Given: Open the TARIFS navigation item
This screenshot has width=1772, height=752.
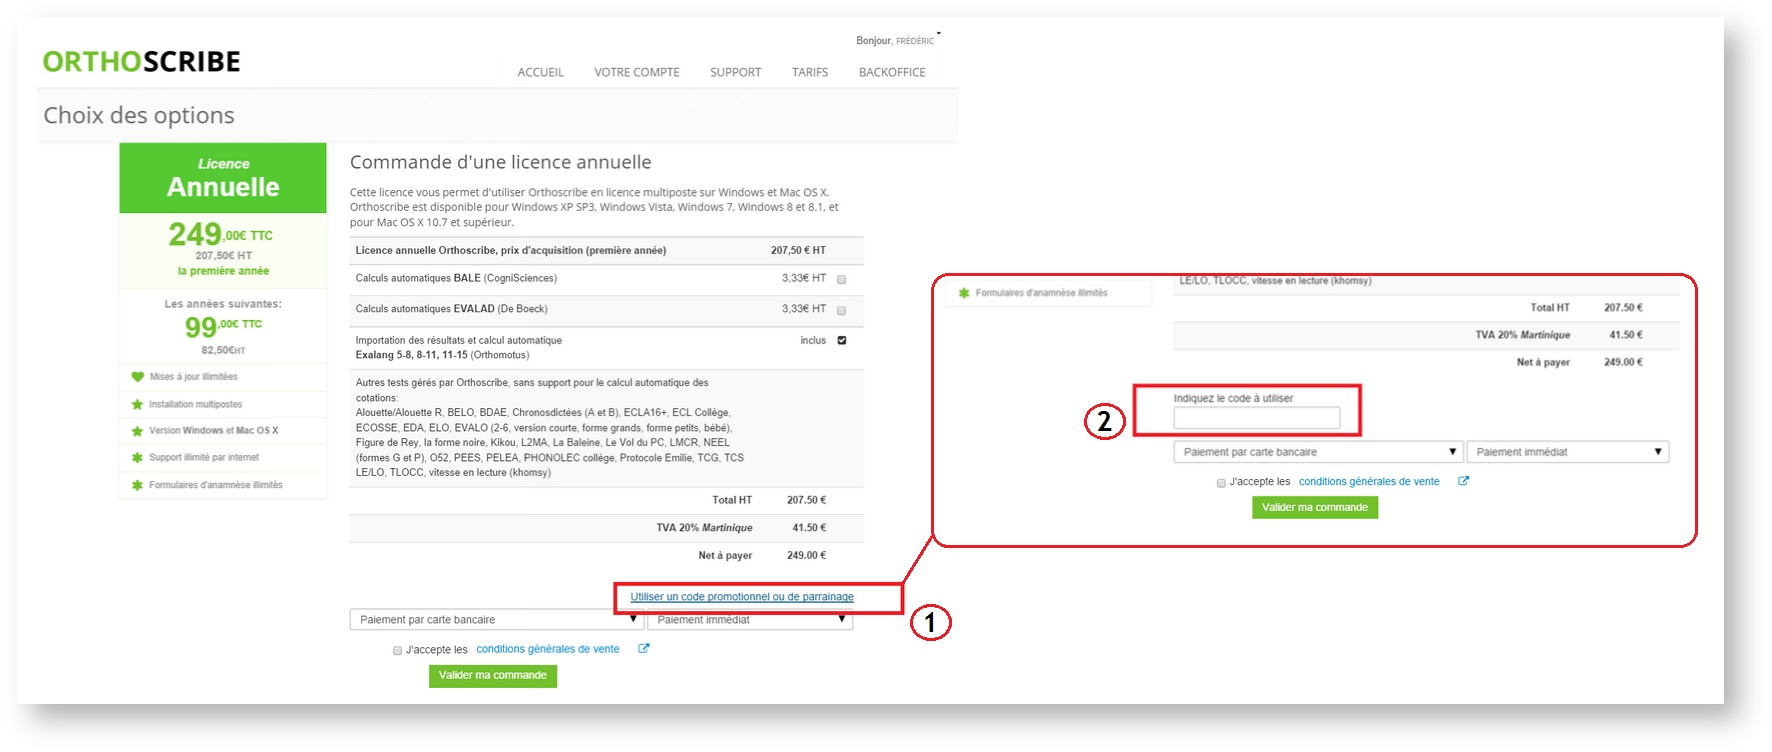Looking at the screenshot, I should 809,72.
